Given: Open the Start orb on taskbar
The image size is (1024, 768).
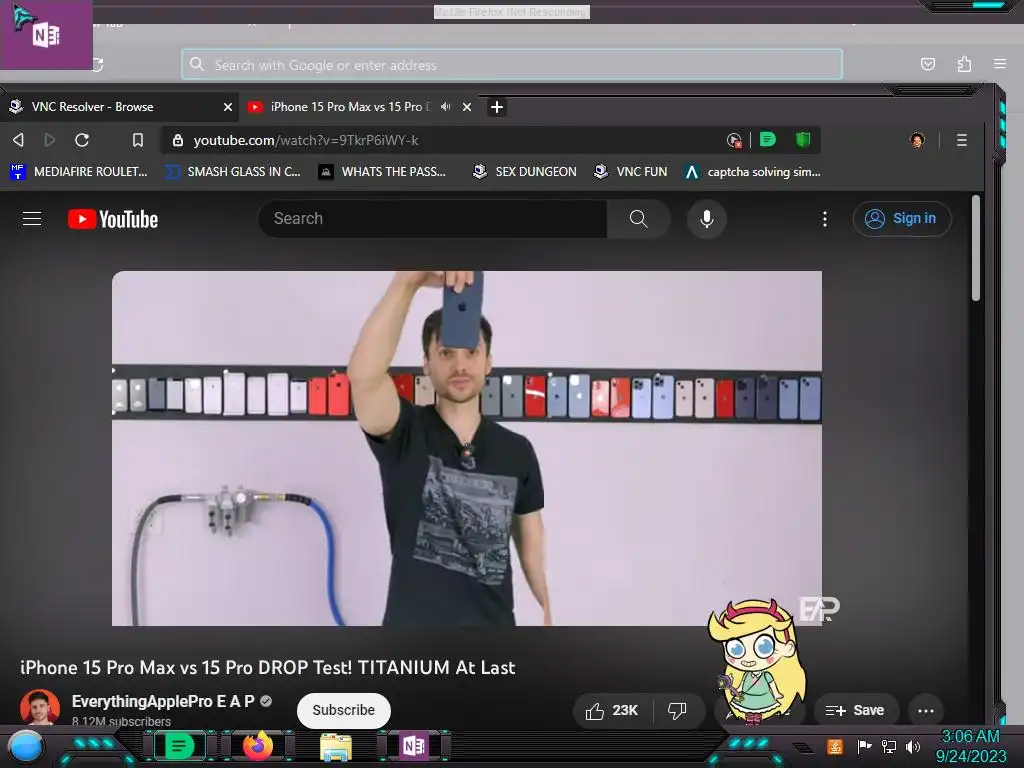Looking at the screenshot, I should pyautogui.click(x=26, y=747).
